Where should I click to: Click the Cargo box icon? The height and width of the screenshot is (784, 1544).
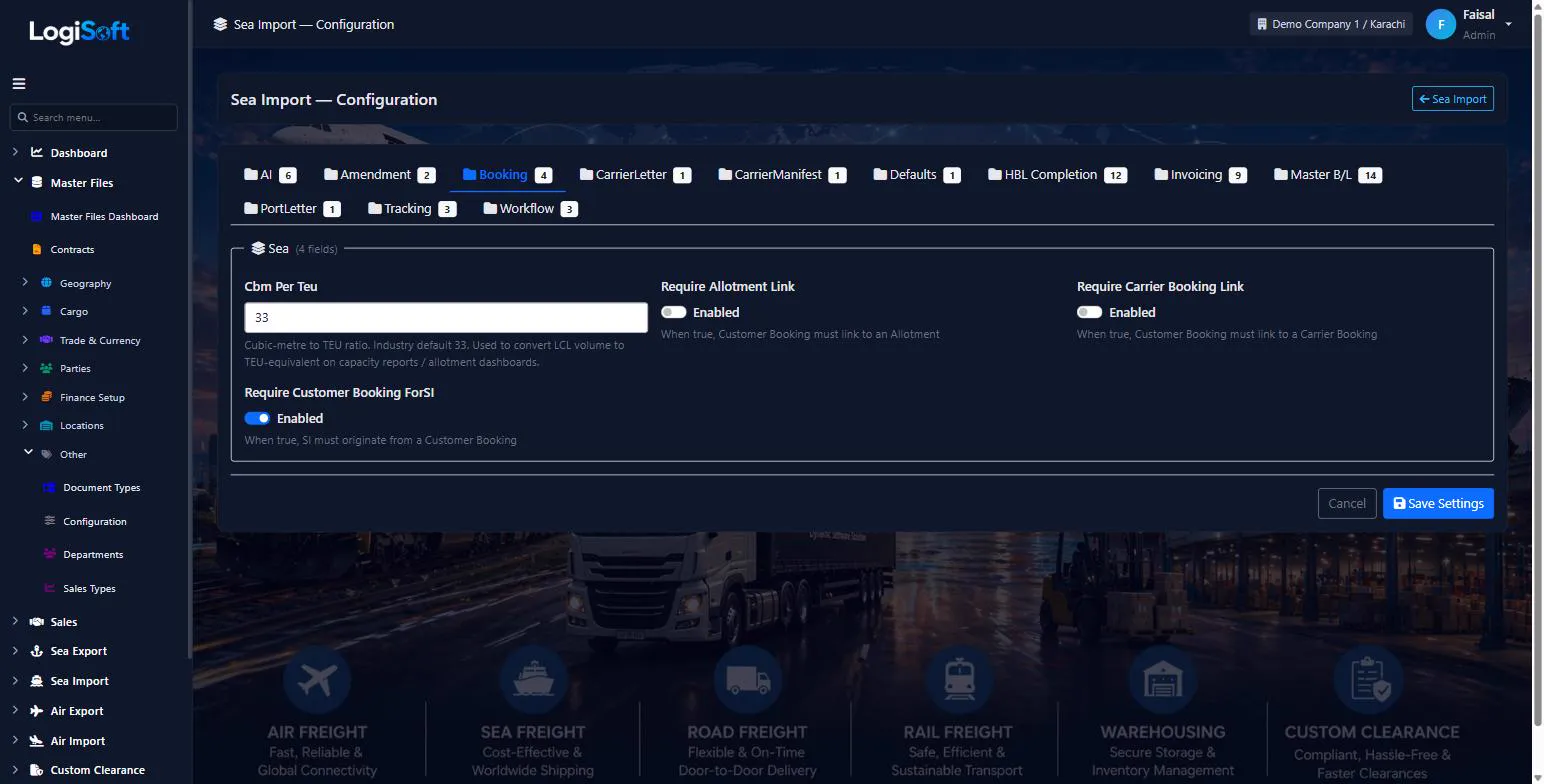click(46, 311)
